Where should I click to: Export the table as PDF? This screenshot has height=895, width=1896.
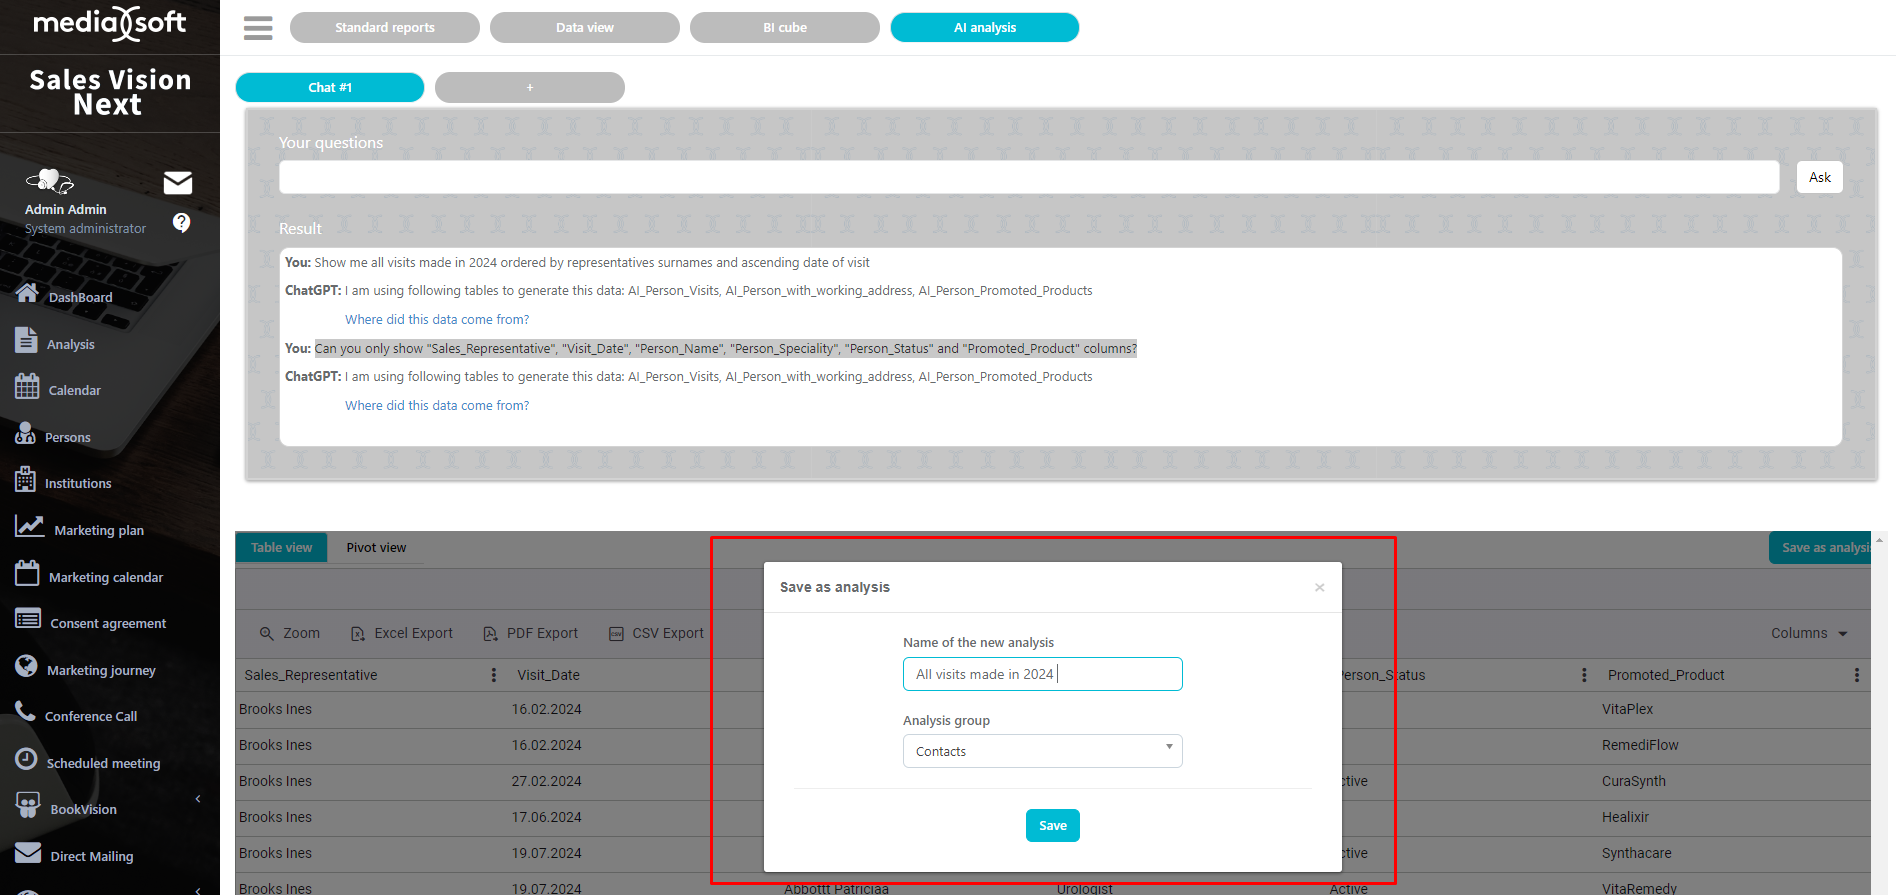pyautogui.click(x=530, y=634)
